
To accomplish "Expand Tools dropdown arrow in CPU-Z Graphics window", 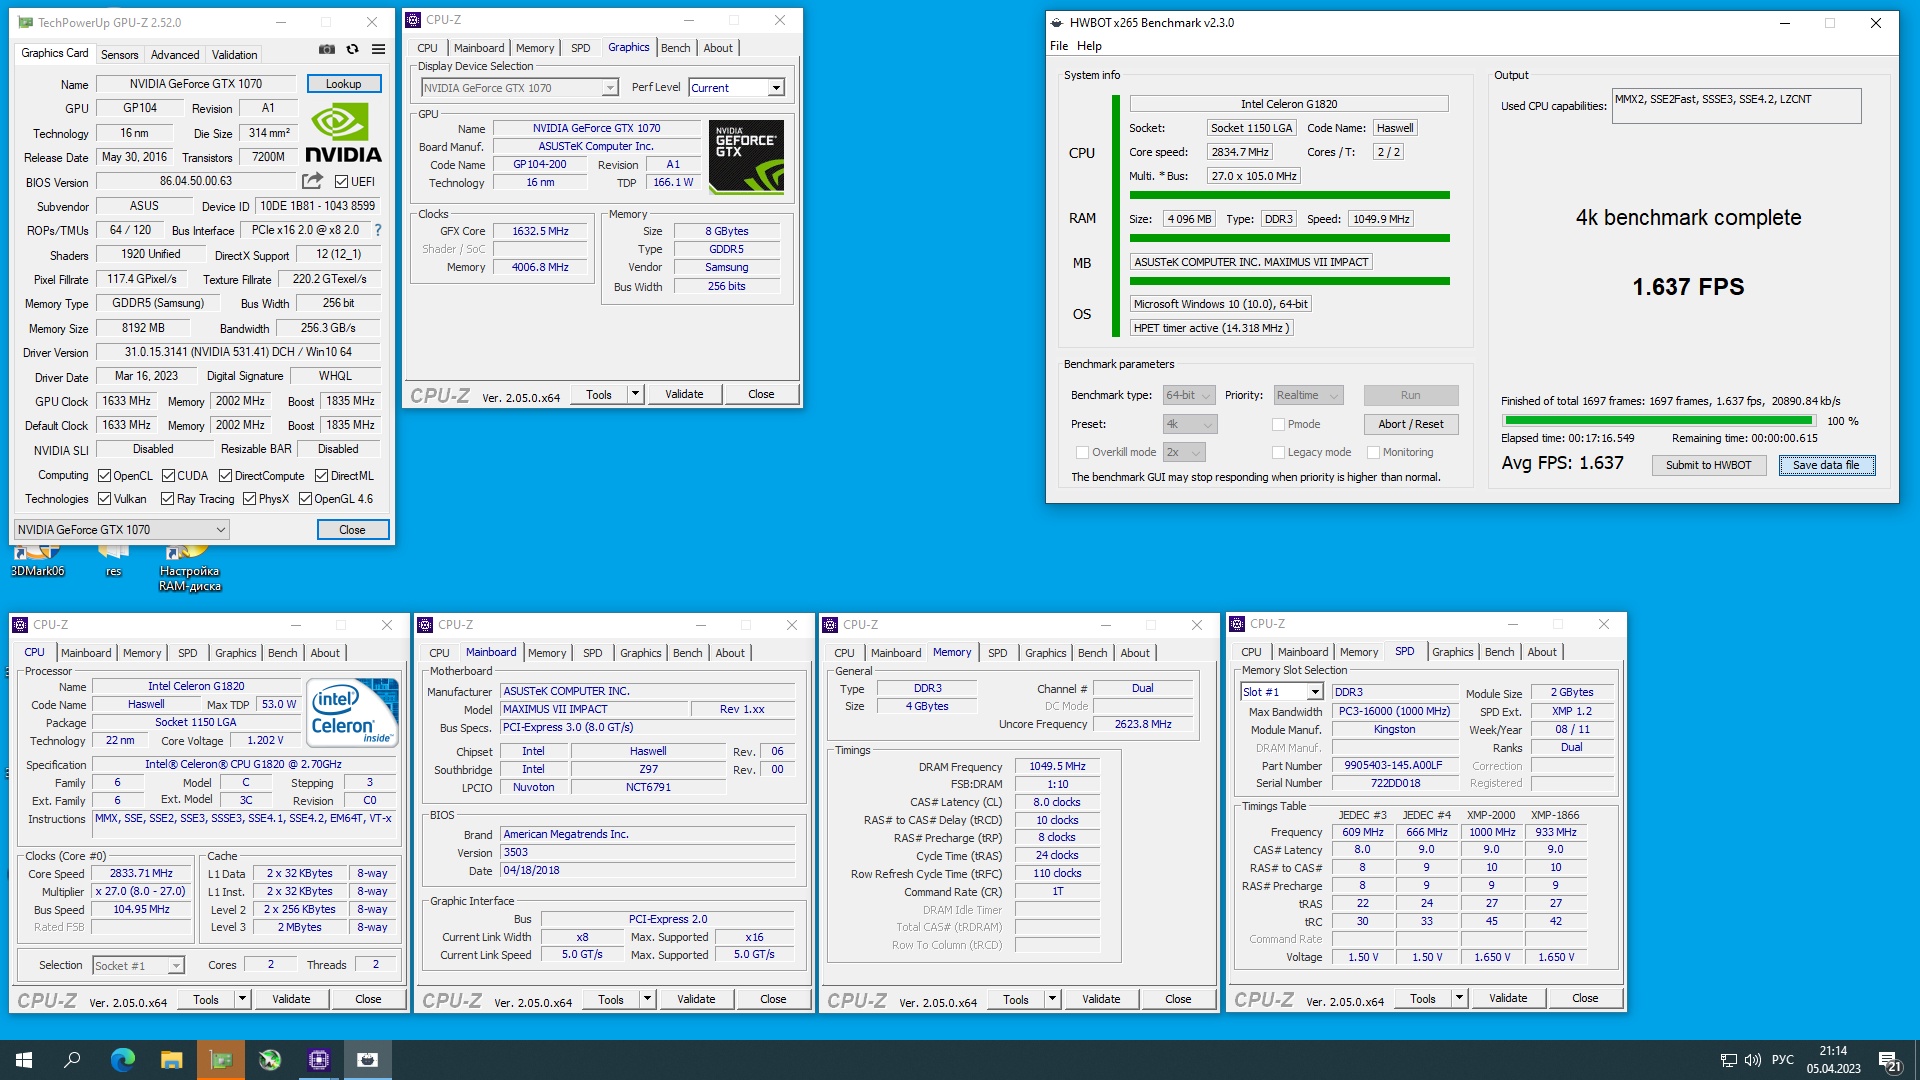I will point(635,394).
